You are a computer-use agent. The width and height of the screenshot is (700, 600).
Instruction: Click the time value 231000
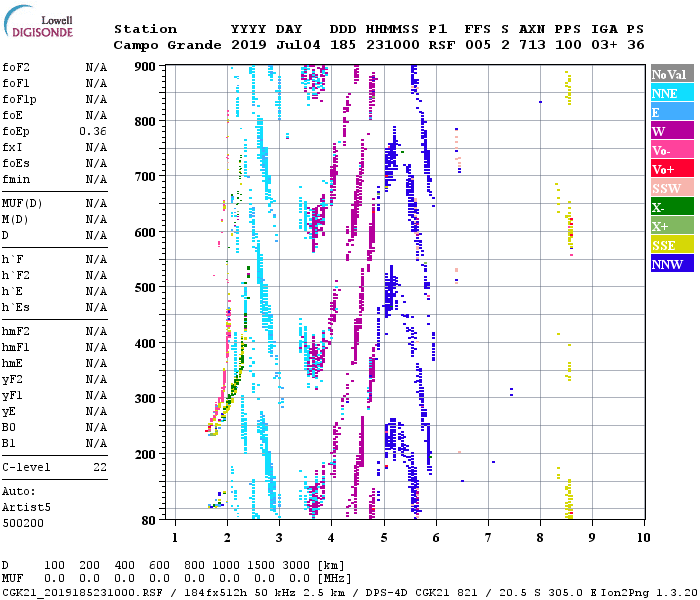[x=393, y=45]
